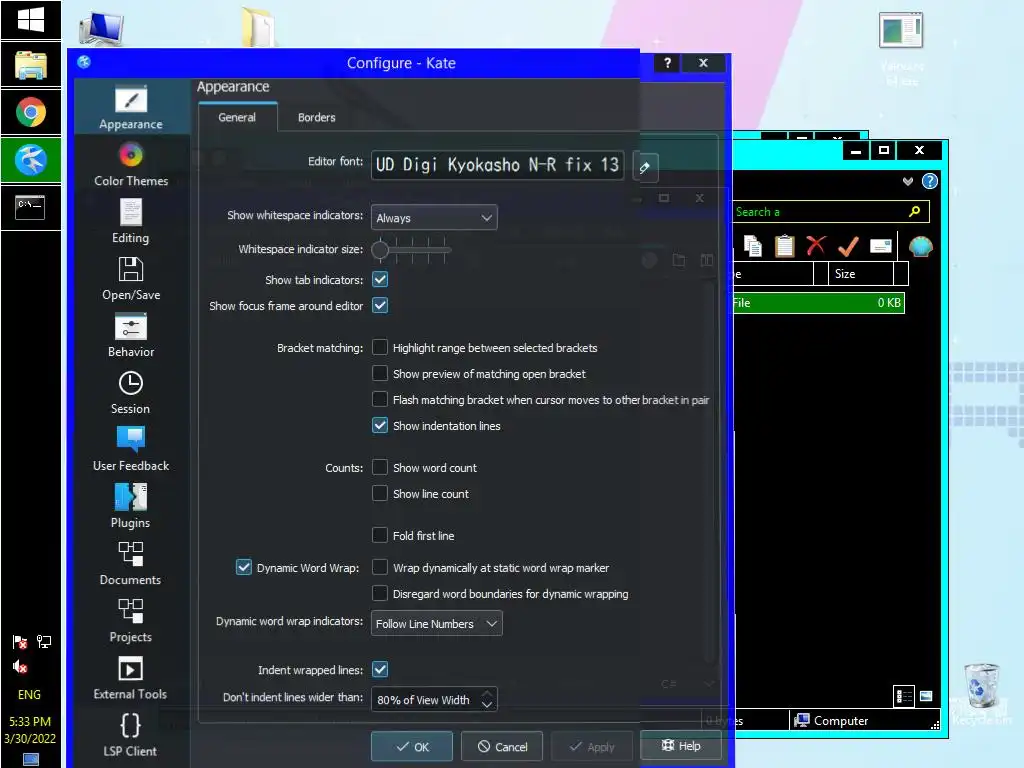Screen dimensions: 1024x768
Task: Open the Recycle Bin on desktop
Action: pyautogui.click(x=982, y=692)
